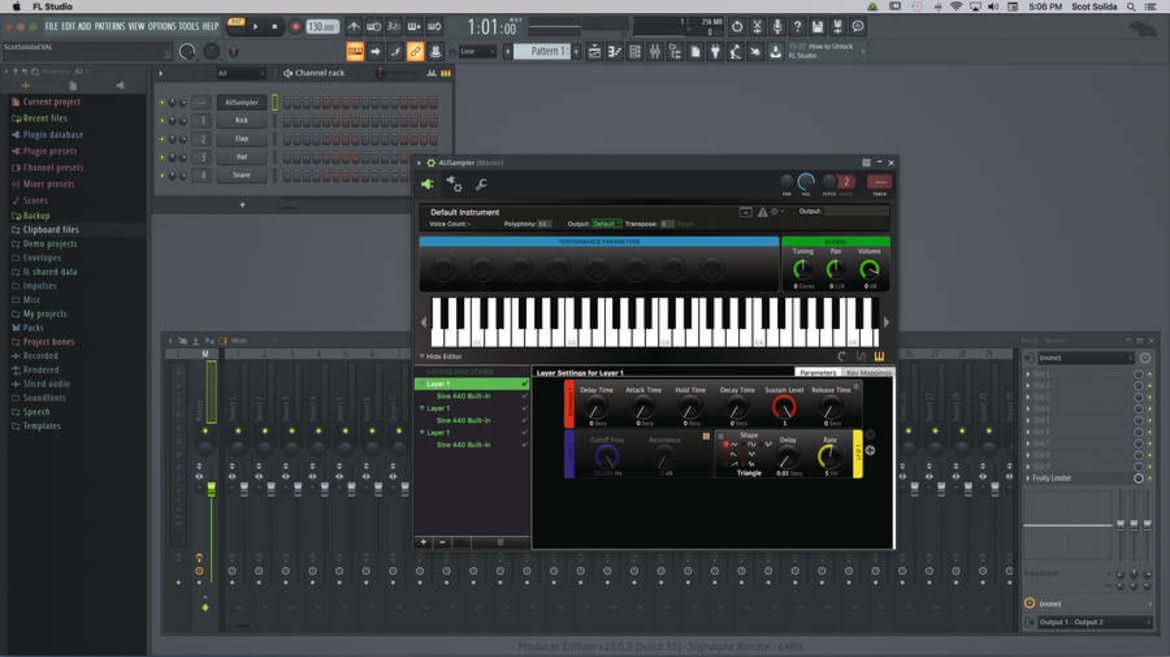Open the browser view icon
The image size is (1170, 657).
click(x=675, y=52)
